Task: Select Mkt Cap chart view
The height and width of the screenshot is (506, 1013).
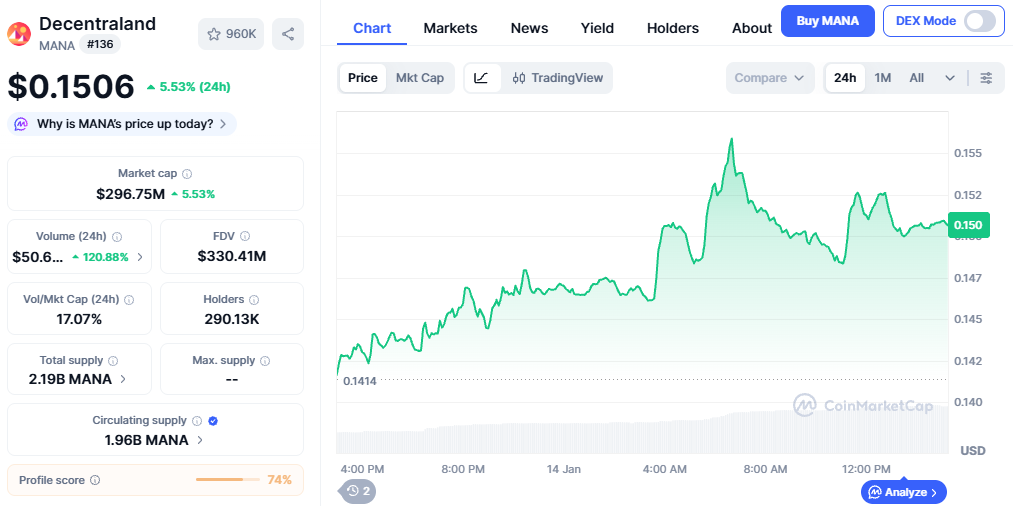Action: (x=420, y=78)
